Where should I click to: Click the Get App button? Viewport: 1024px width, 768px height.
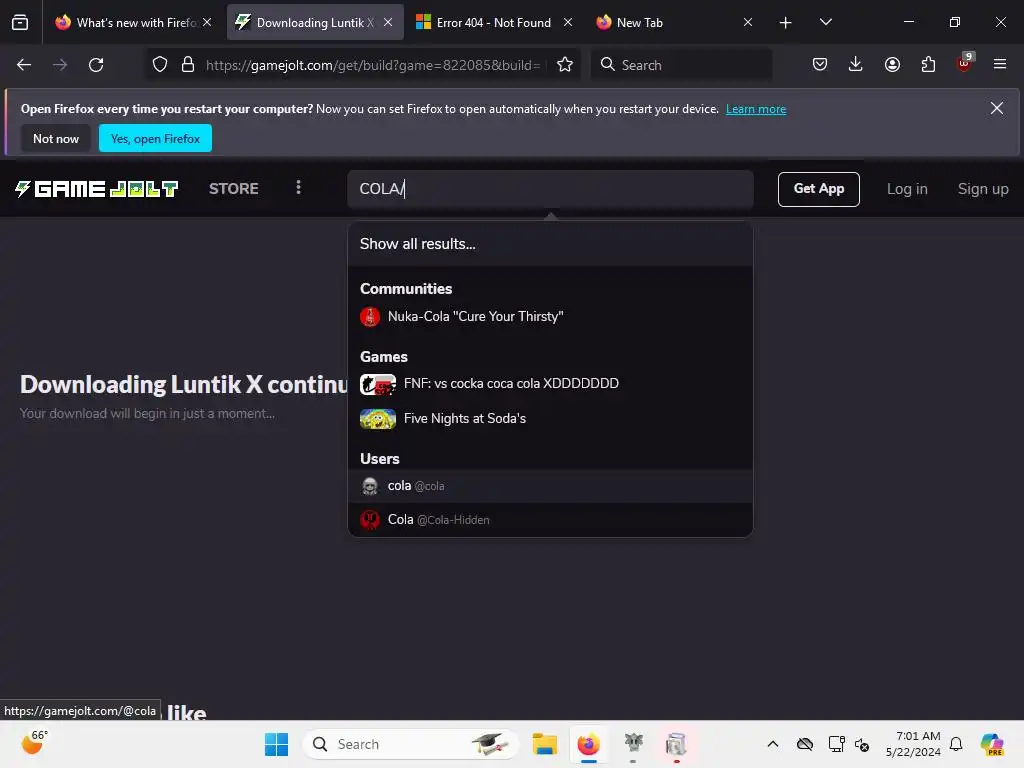point(818,189)
